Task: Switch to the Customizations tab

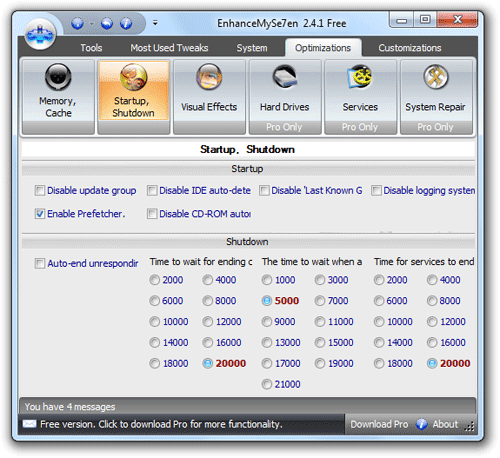Action: pyautogui.click(x=410, y=48)
